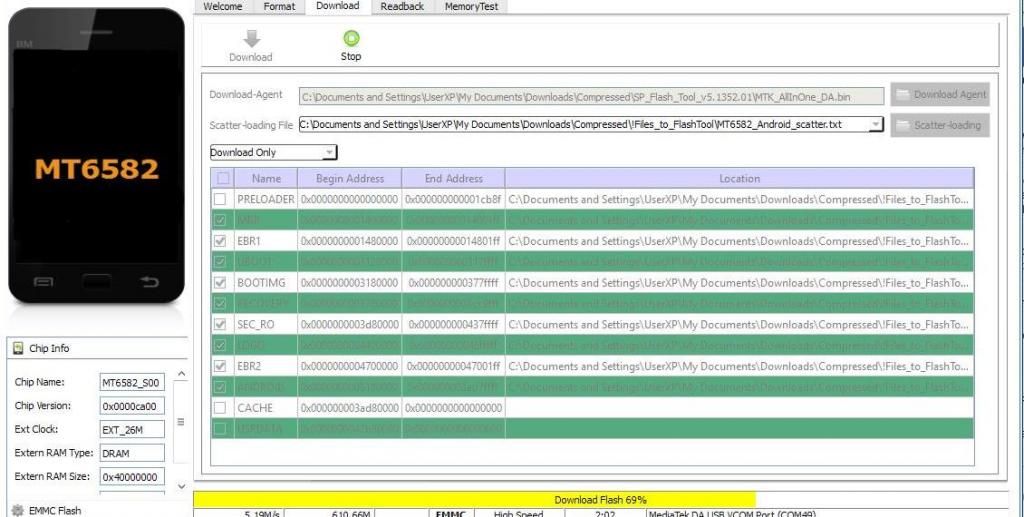Uncheck the BOOTIMG partition checkbox
Screen dimensions: 1024x517
click(220, 283)
